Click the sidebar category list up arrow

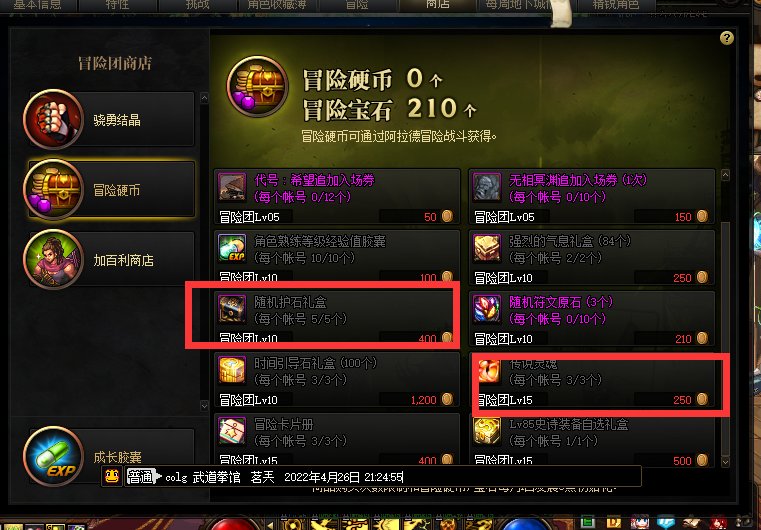point(204,98)
